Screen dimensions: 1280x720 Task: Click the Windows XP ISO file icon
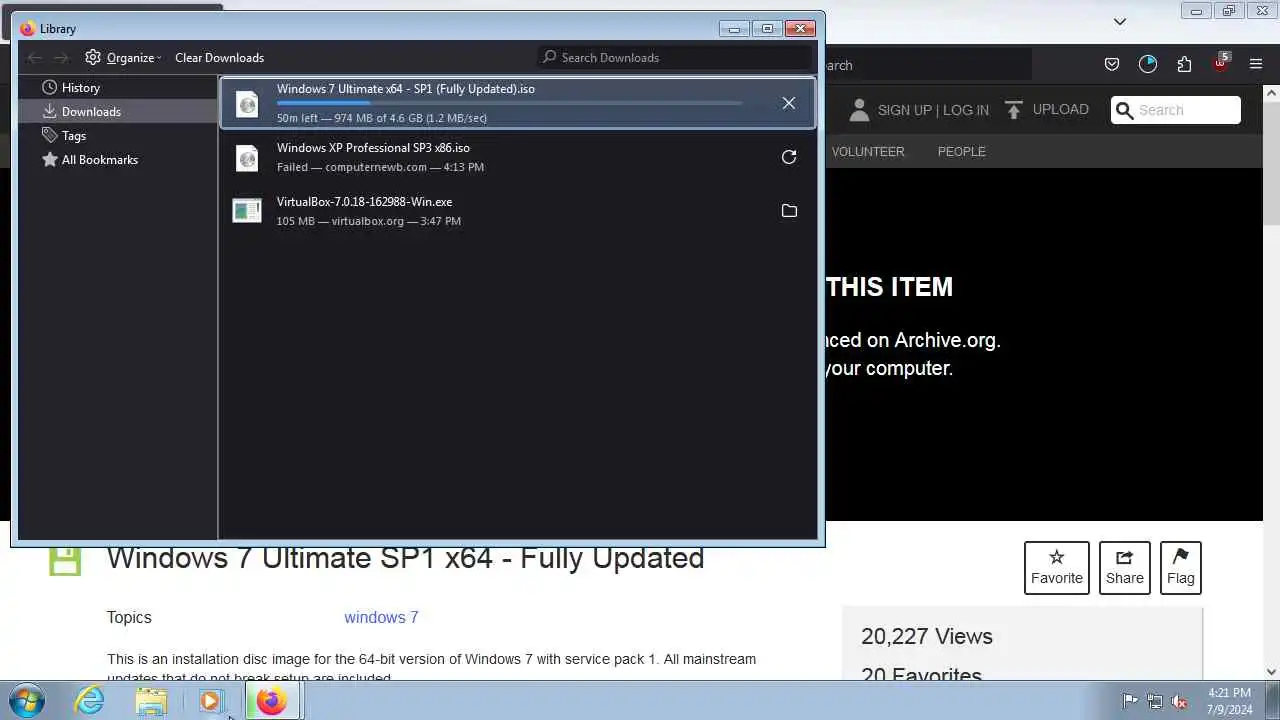click(x=247, y=158)
